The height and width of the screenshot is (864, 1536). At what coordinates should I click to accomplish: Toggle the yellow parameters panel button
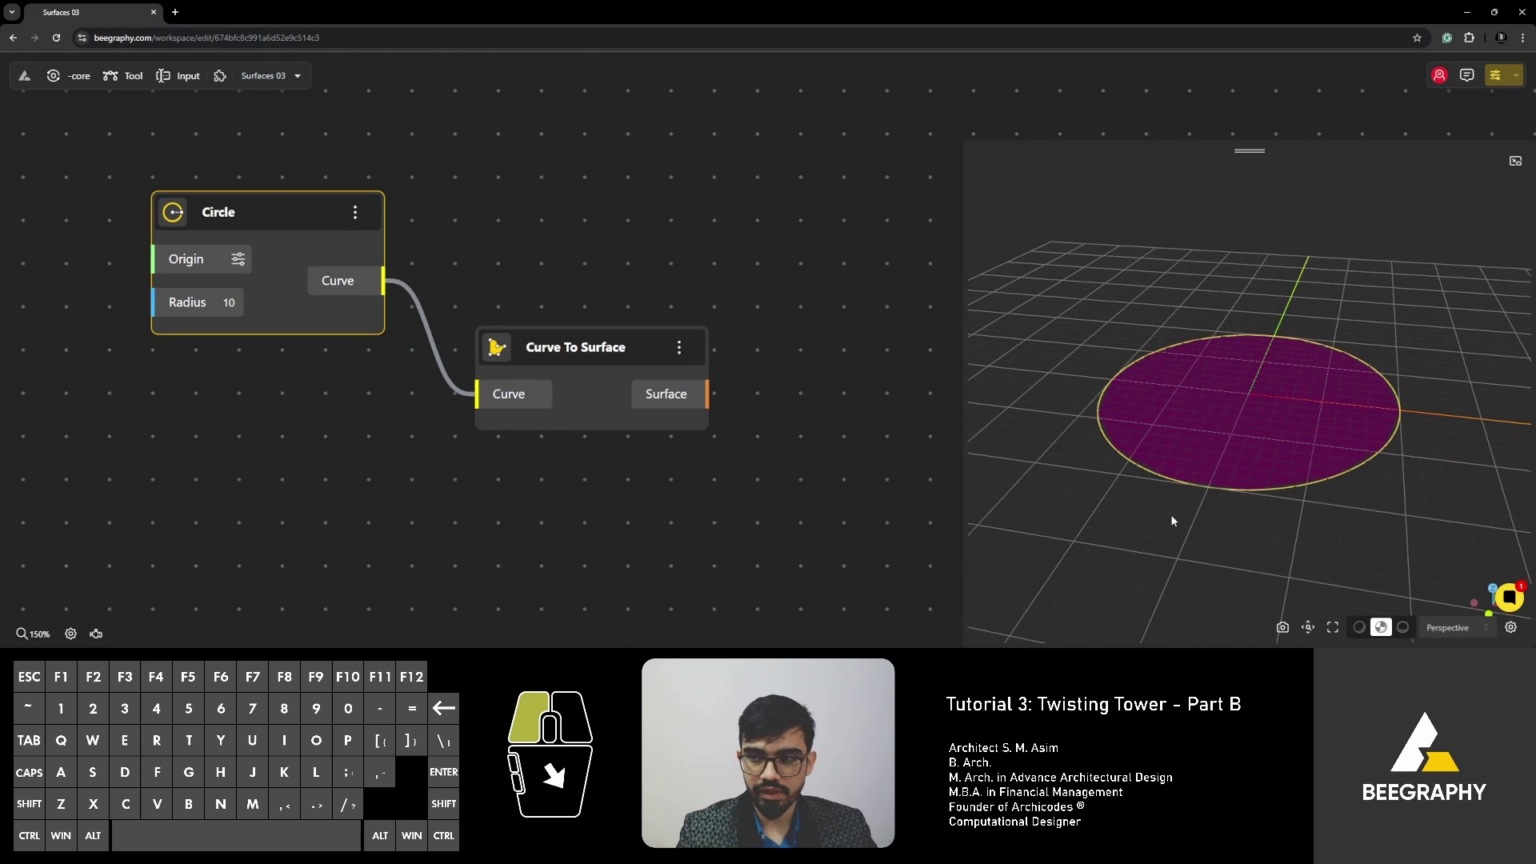click(1496, 75)
